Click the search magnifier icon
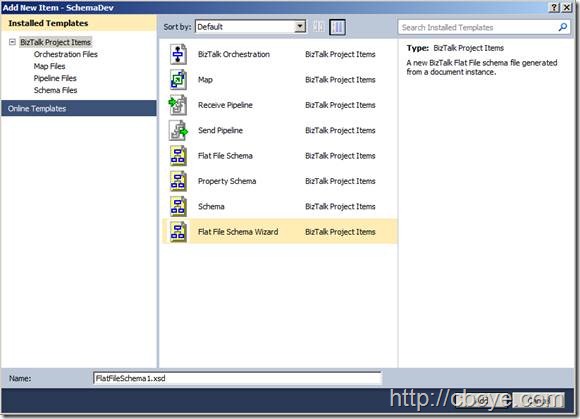 pyautogui.click(x=563, y=27)
